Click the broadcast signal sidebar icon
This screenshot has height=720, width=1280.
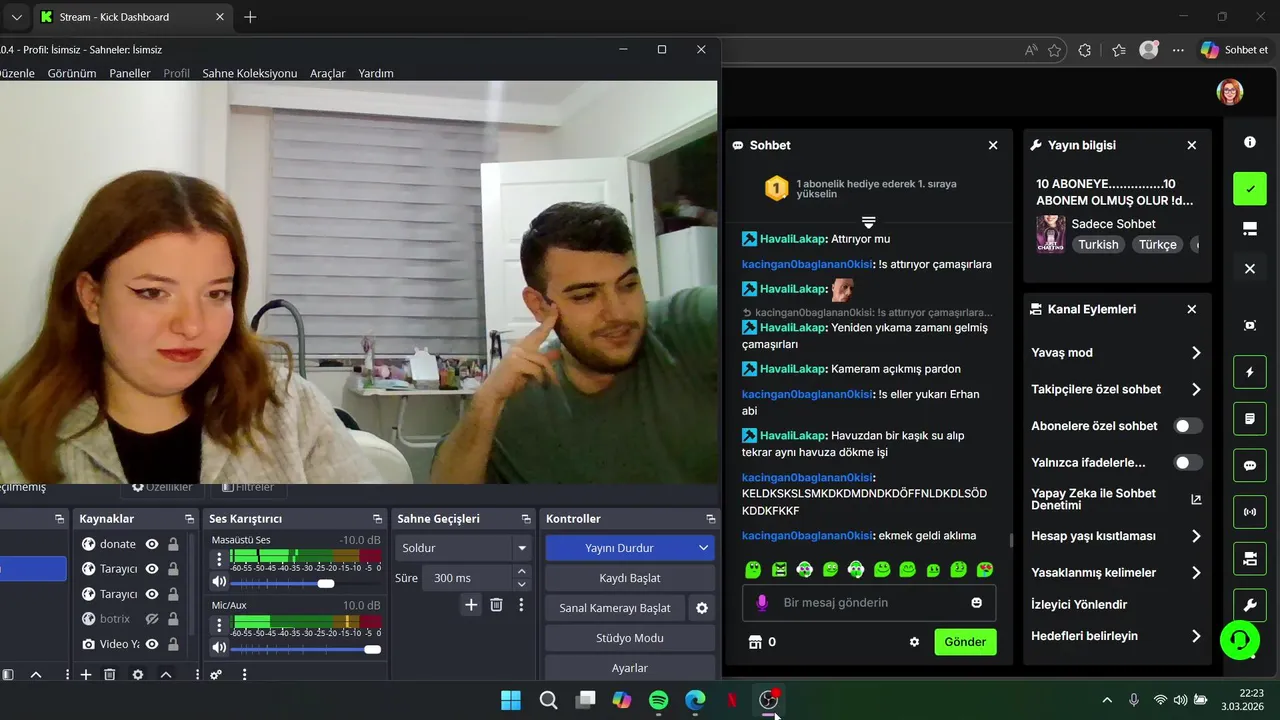(x=1250, y=512)
